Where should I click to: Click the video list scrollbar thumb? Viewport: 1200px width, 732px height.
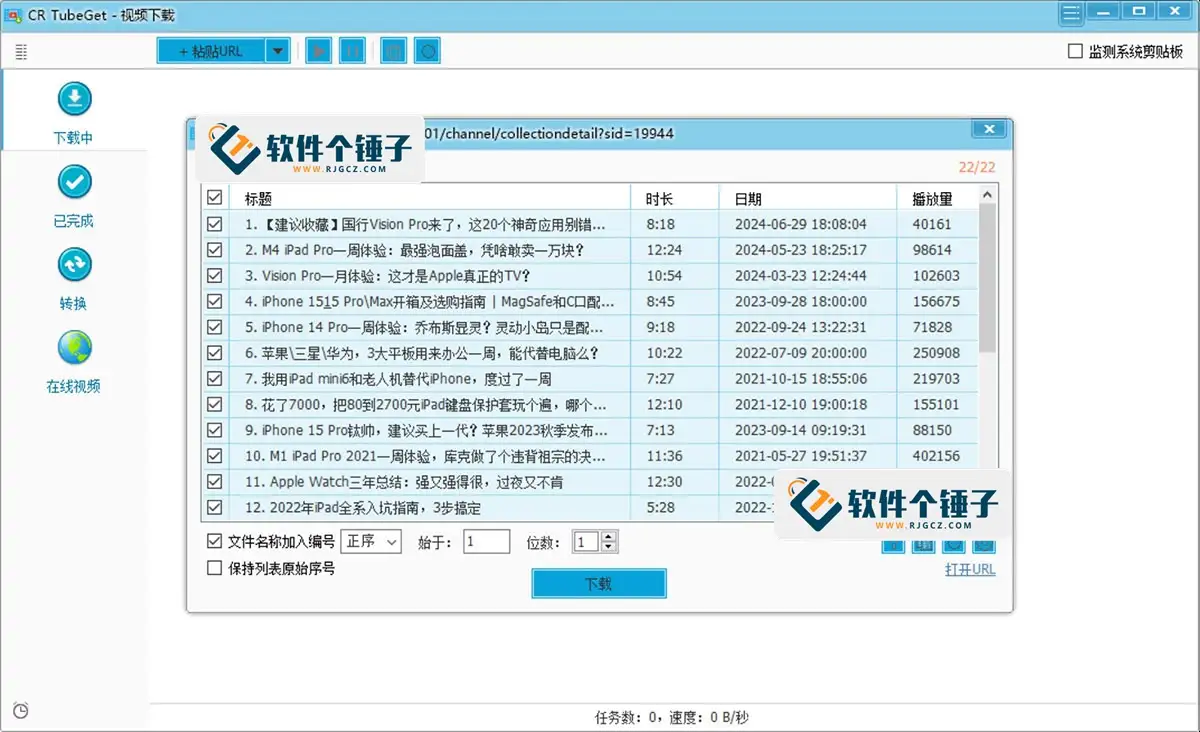pyautogui.click(x=987, y=279)
